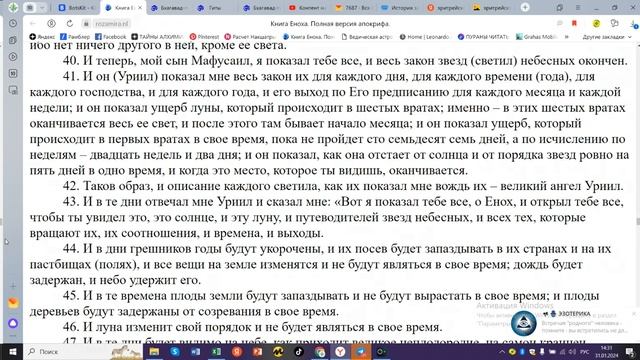Click the green Yandex browser logo icon
Image resolution: width=640 pixels, height=360 pixels.
(x=13, y=7)
